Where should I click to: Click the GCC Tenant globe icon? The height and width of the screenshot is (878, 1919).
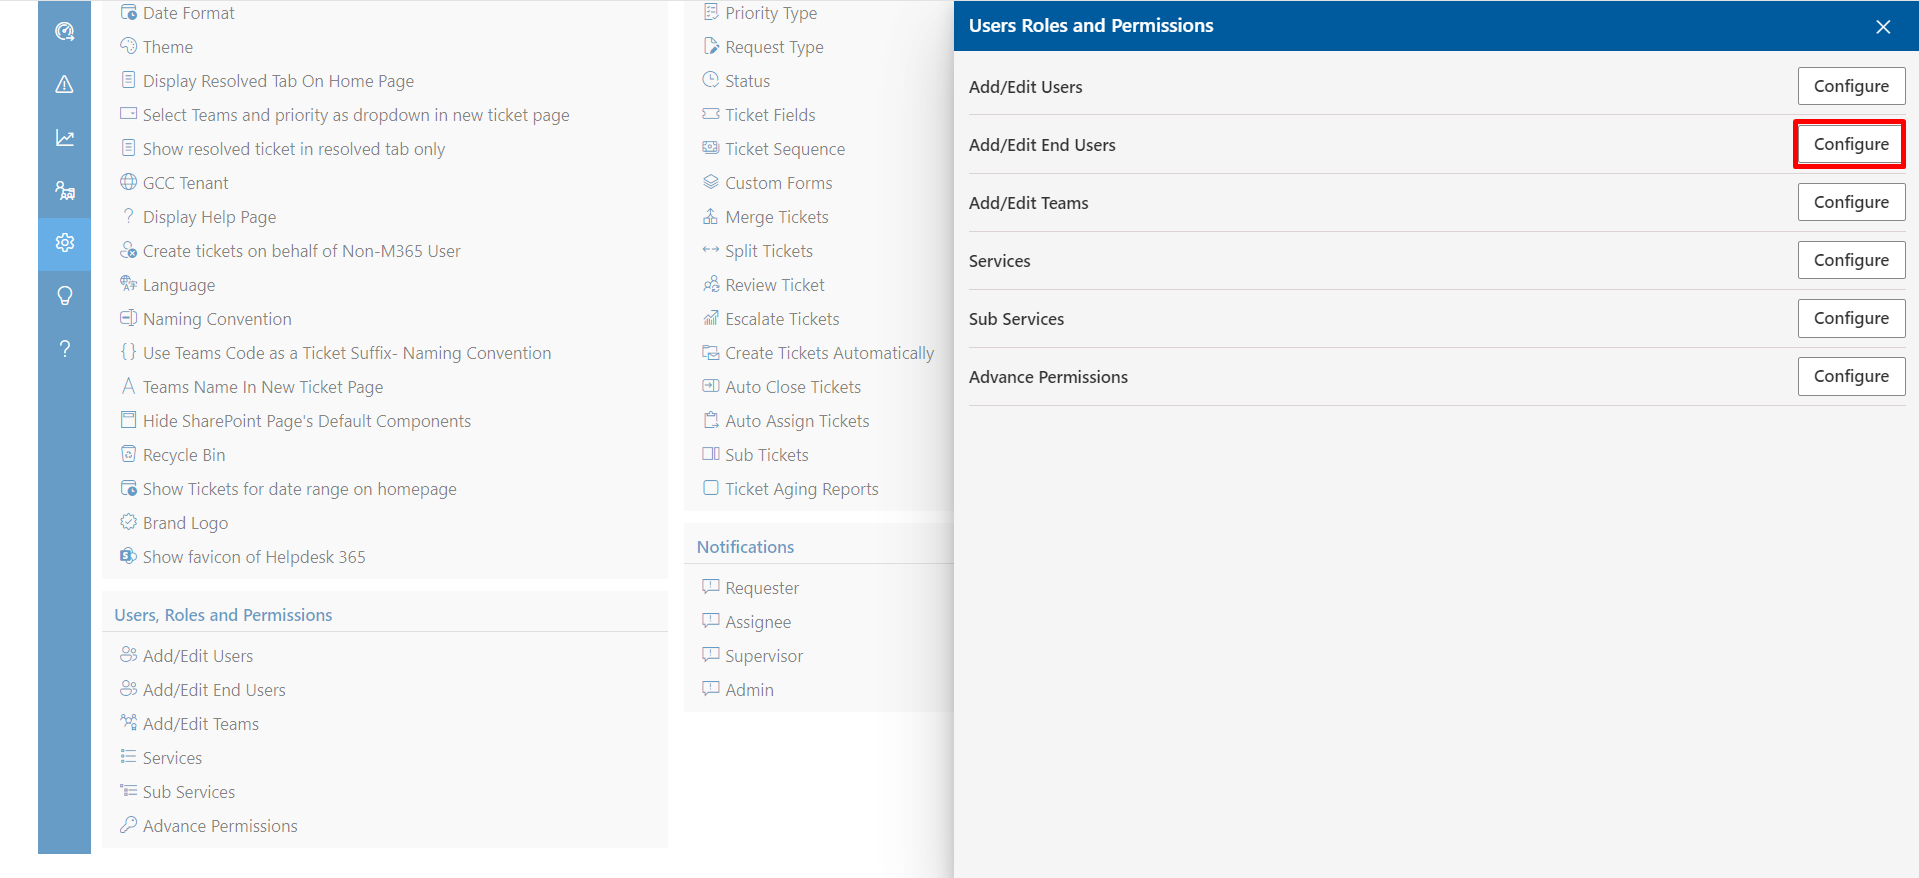tap(128, 182)
